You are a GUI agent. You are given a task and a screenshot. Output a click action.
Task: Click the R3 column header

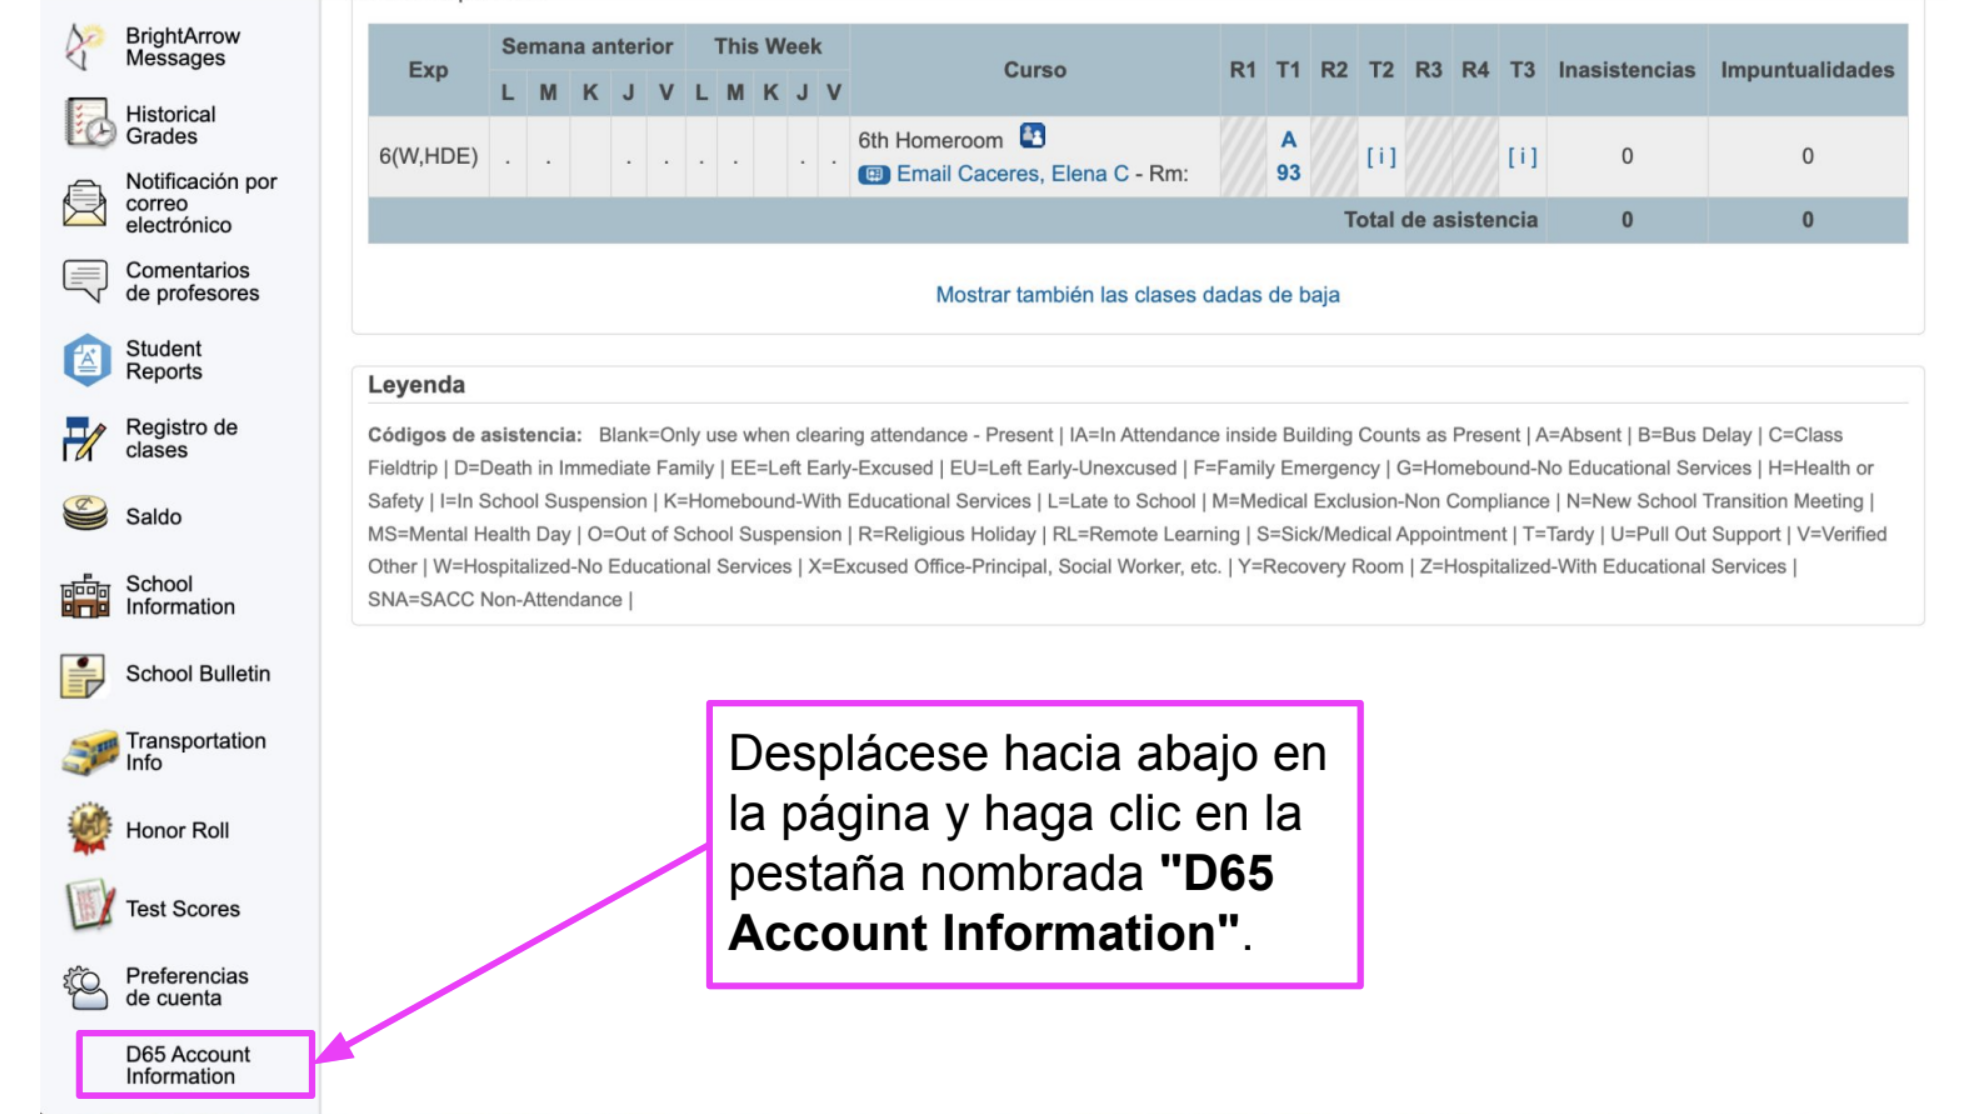tap(1428, 70)
